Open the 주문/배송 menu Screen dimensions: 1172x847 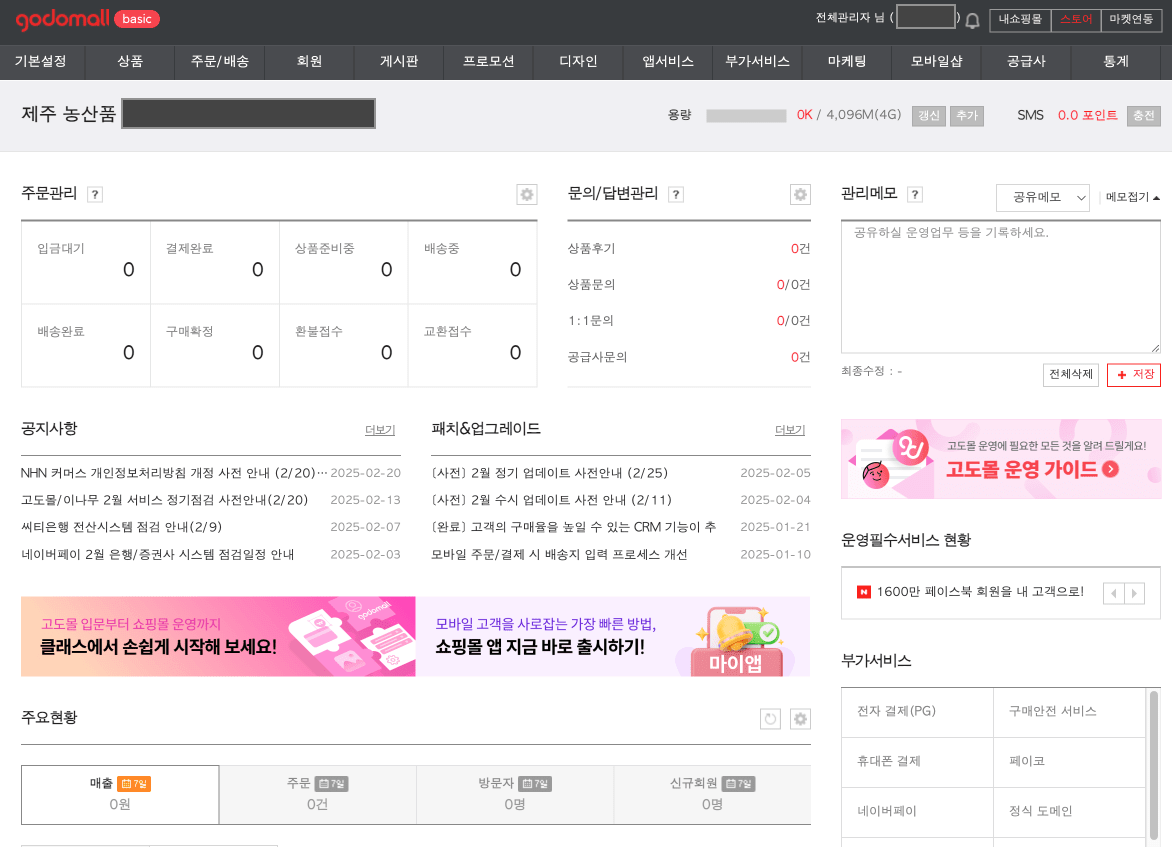click(219, 61)
